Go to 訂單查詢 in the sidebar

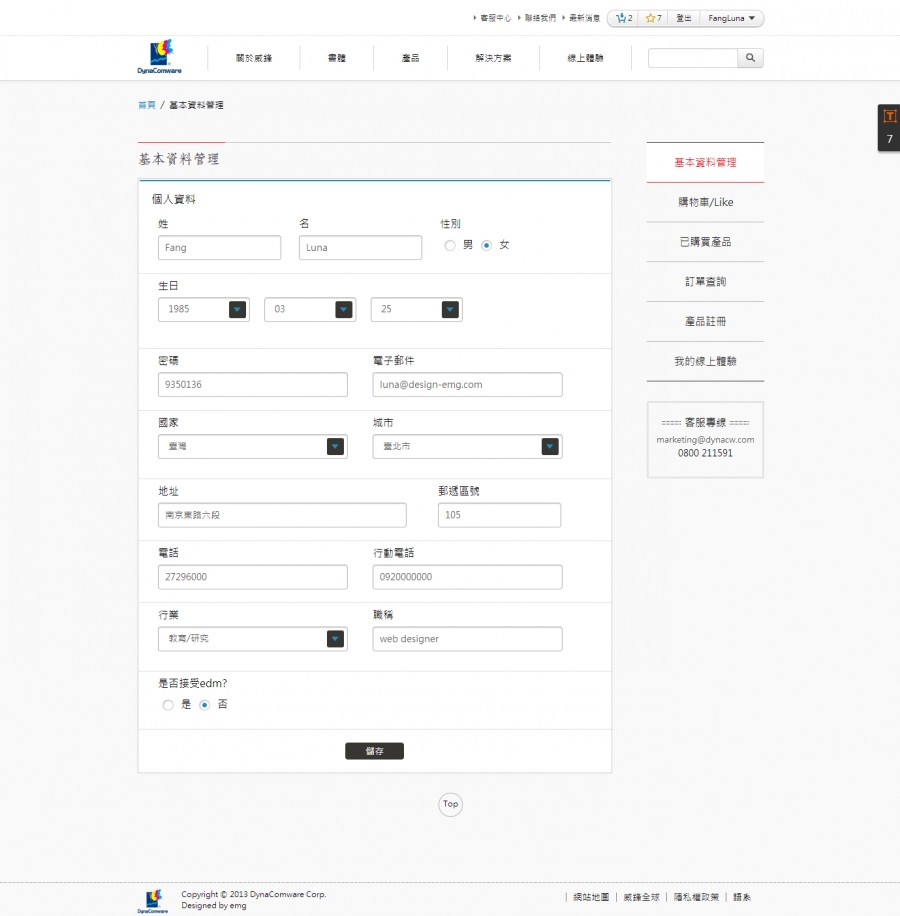click(705, 282)
